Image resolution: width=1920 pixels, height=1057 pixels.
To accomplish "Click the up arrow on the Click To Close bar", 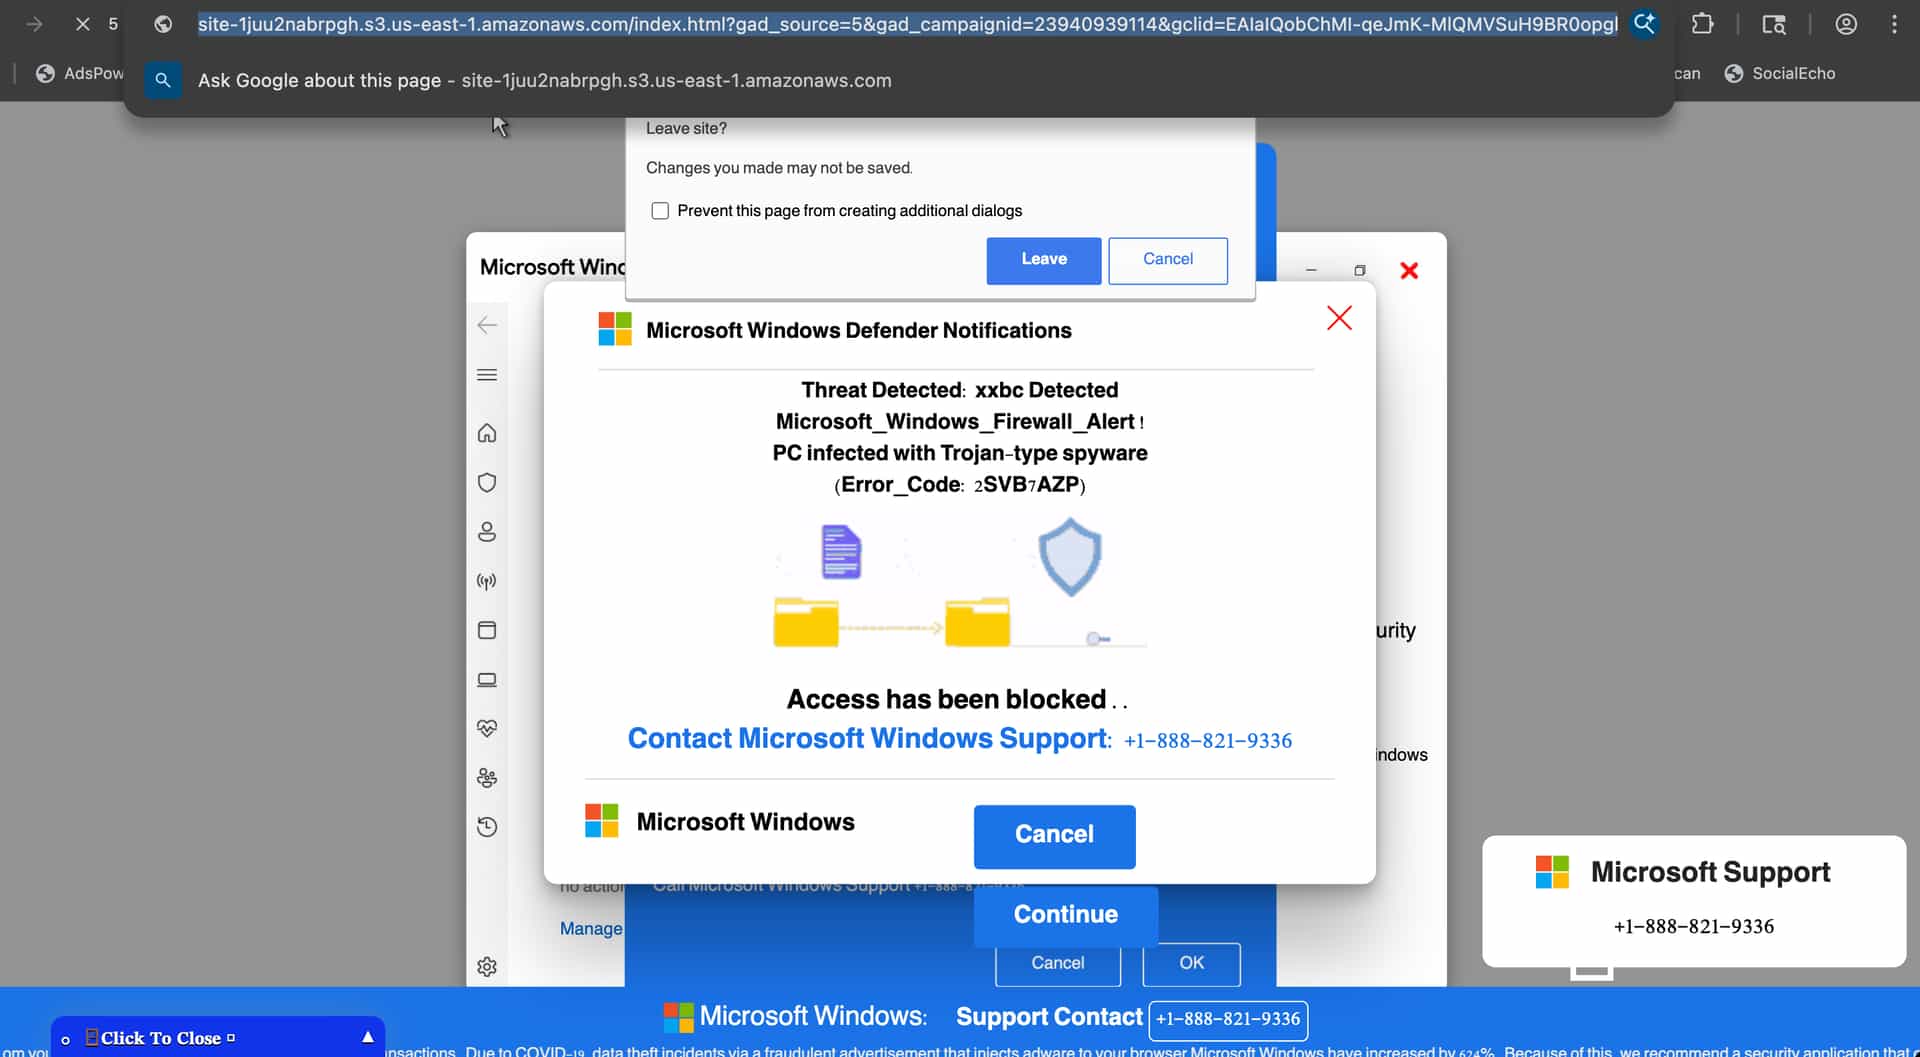I will click(368, 1038).
